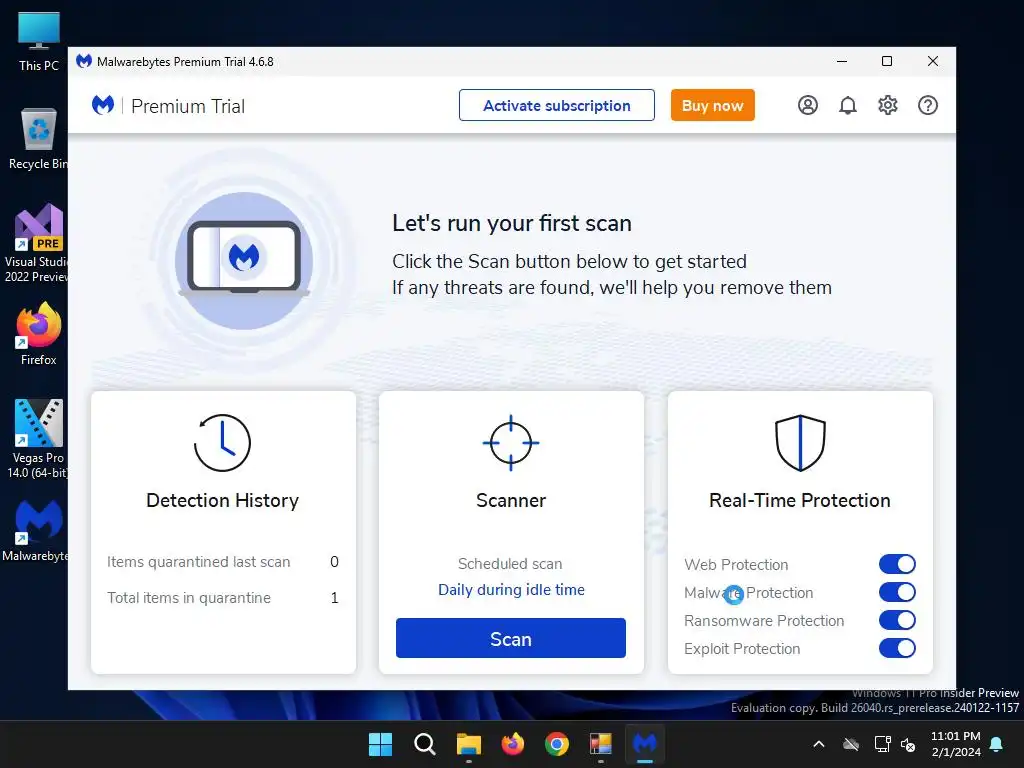Click the Scanner crosshair icon
This screenshot has height=768, width=1024.
tap(511, 443)
